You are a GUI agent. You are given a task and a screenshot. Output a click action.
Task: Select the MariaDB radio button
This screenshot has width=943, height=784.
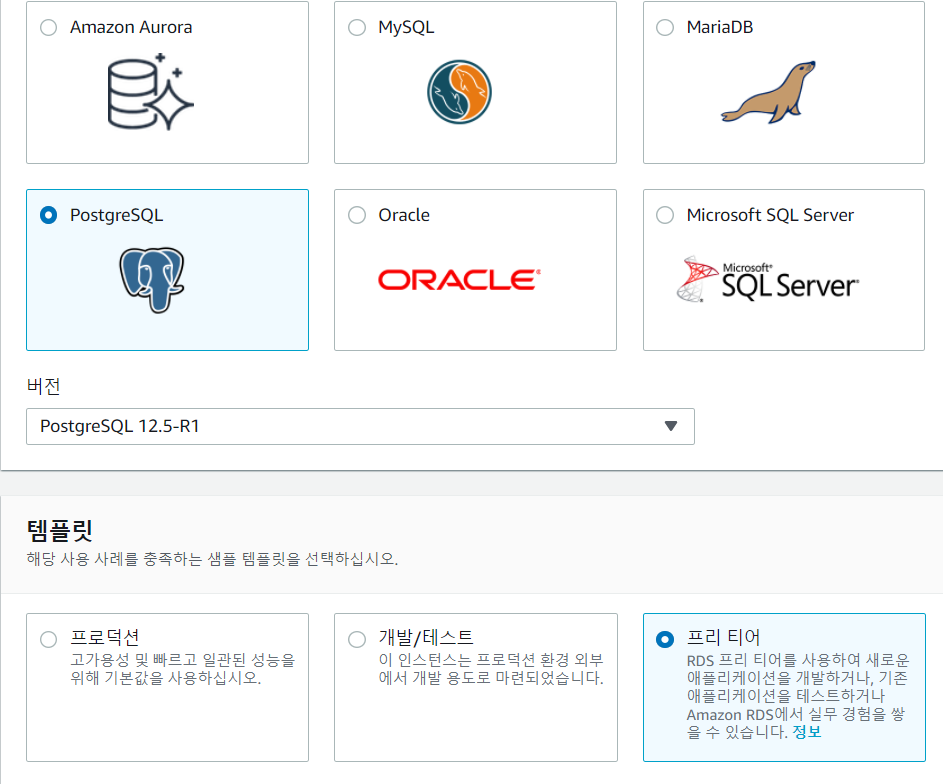click(x=665, y=28)
